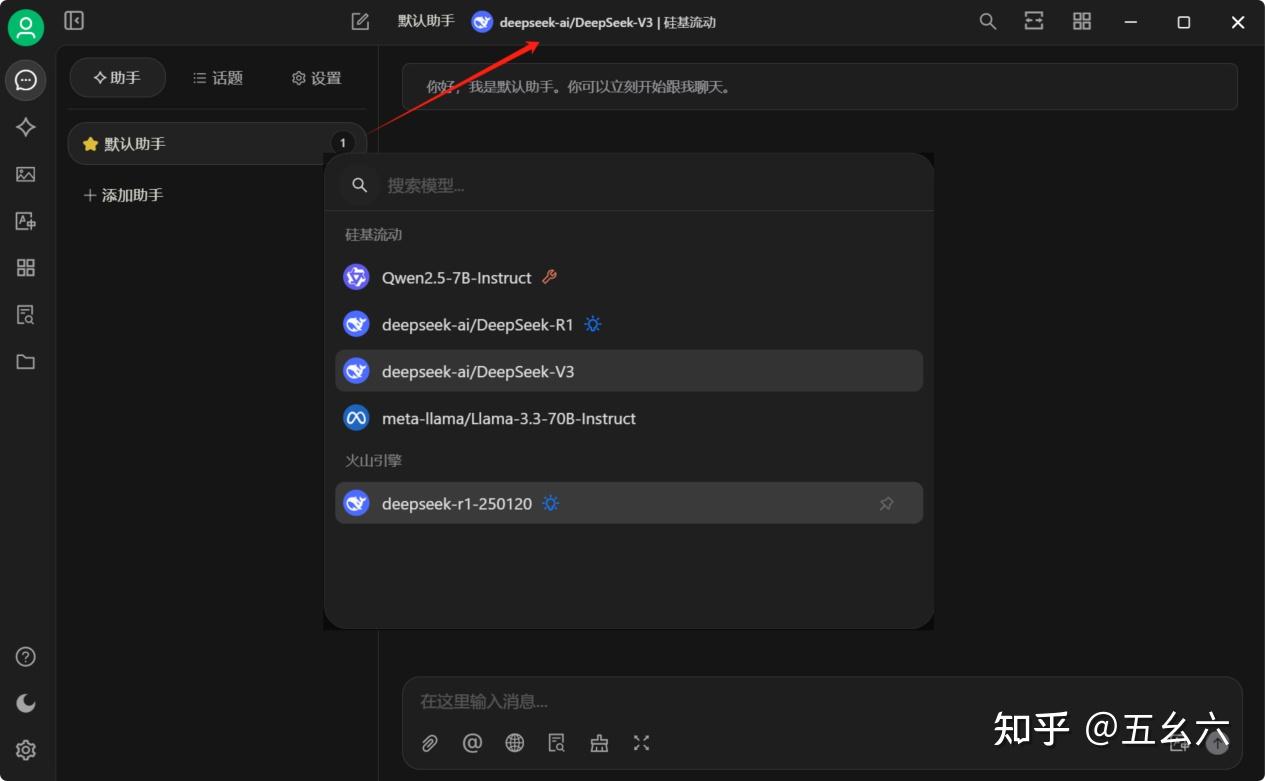Screen dimensions: 1265x781
Task: Enable web search with the globe icon
Action: [514, 743]
